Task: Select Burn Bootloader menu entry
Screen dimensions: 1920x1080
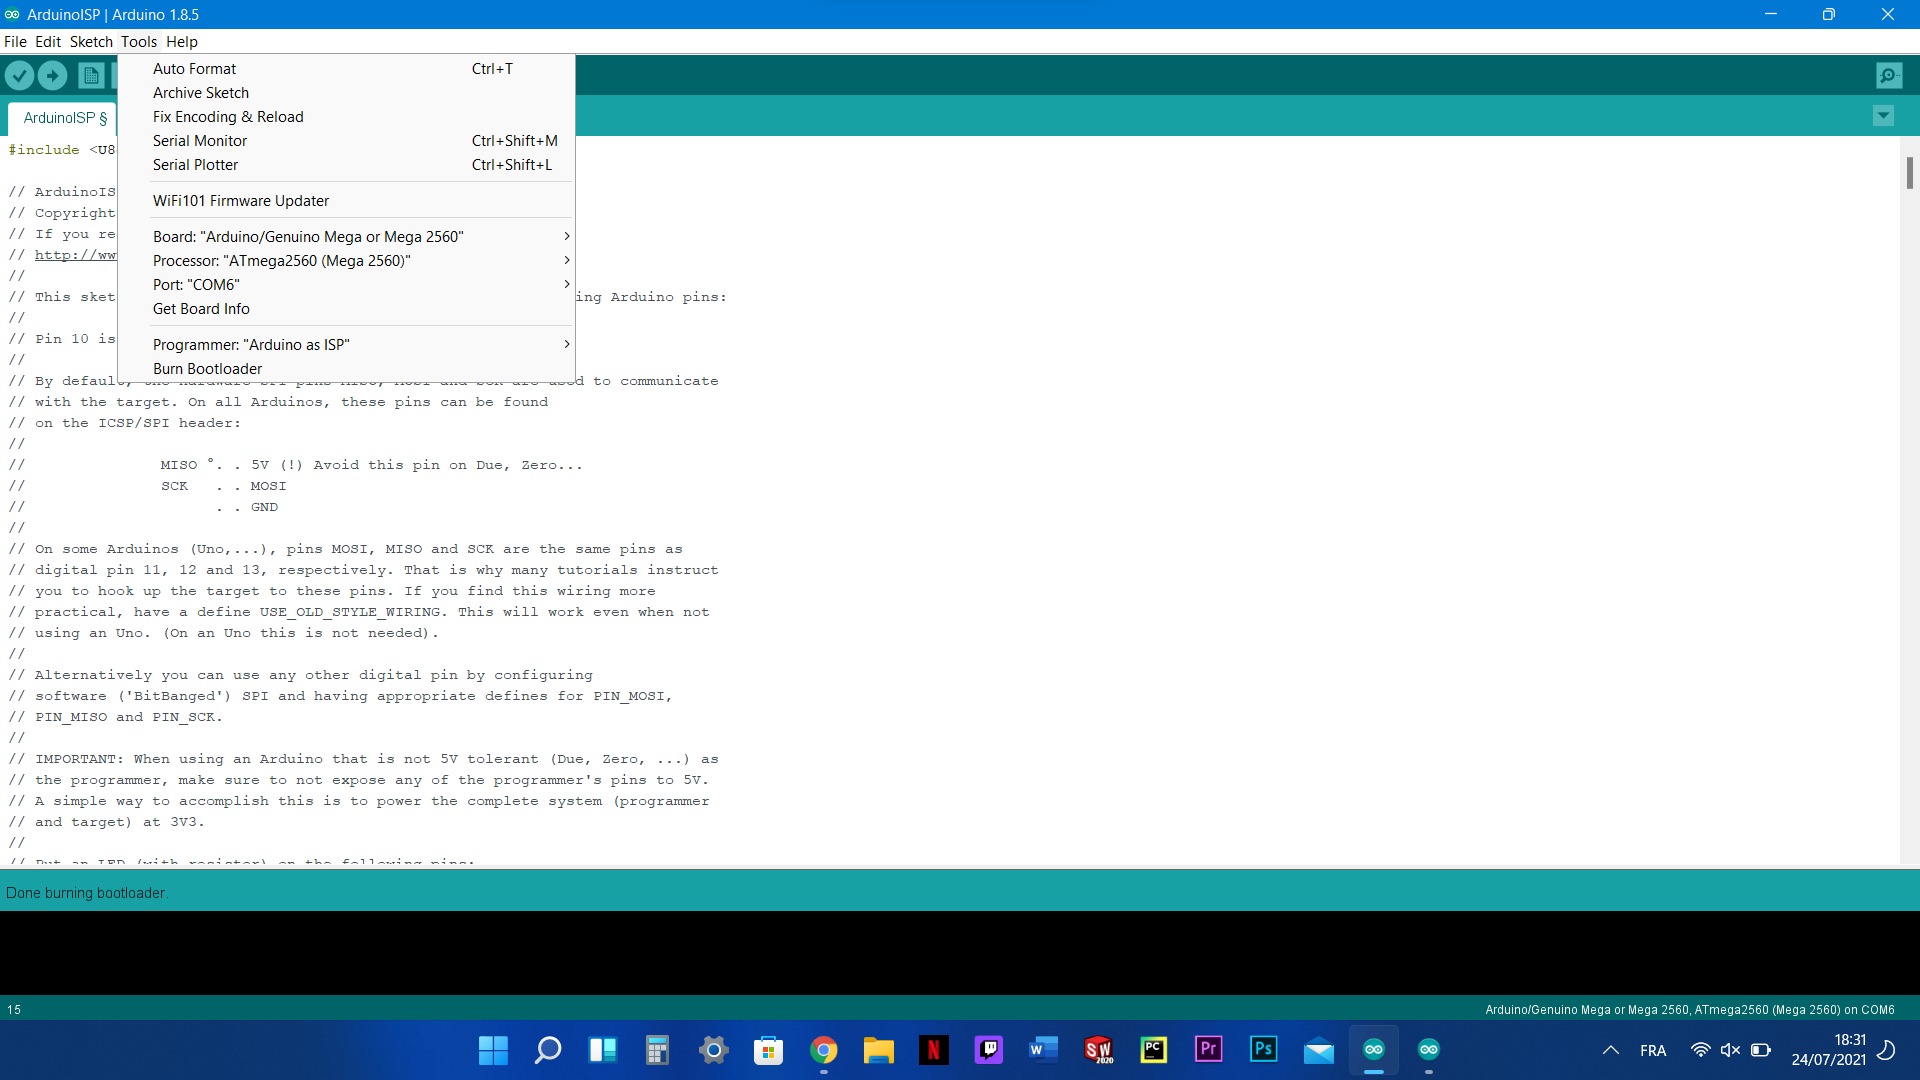Action: pyautogui.click(x=207, y=369)
